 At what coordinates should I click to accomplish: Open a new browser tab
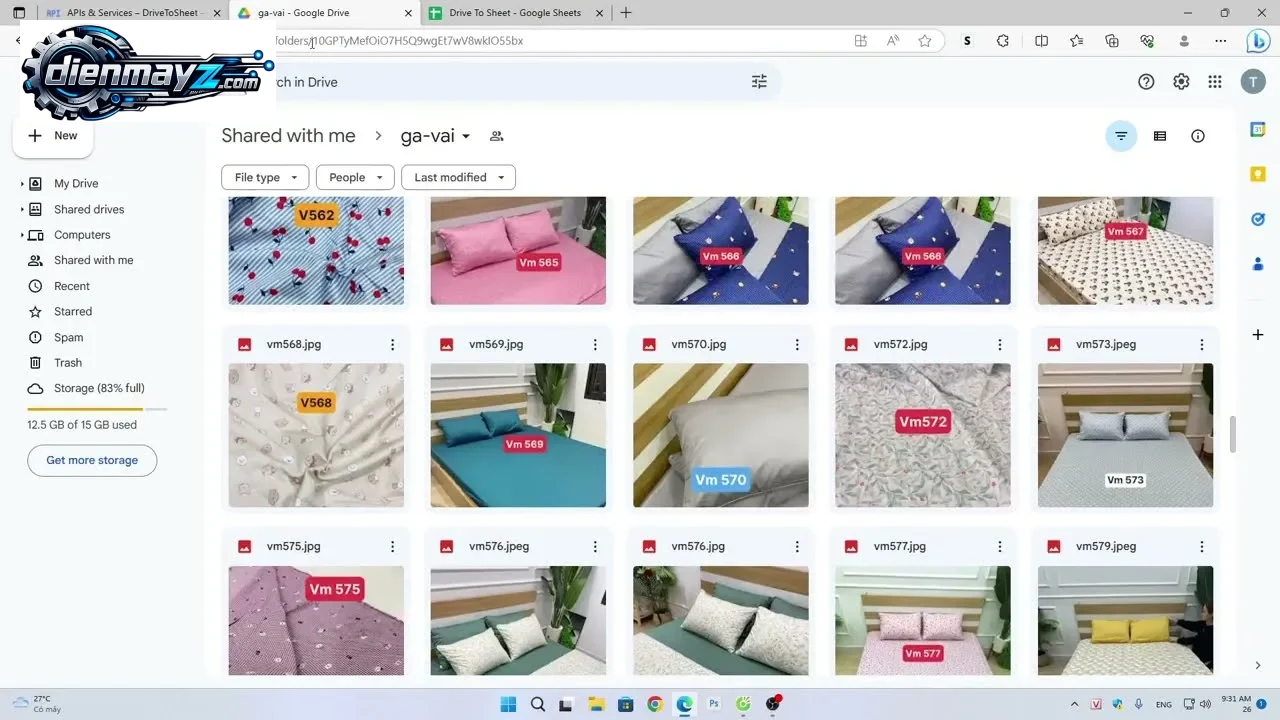point(626,13)
